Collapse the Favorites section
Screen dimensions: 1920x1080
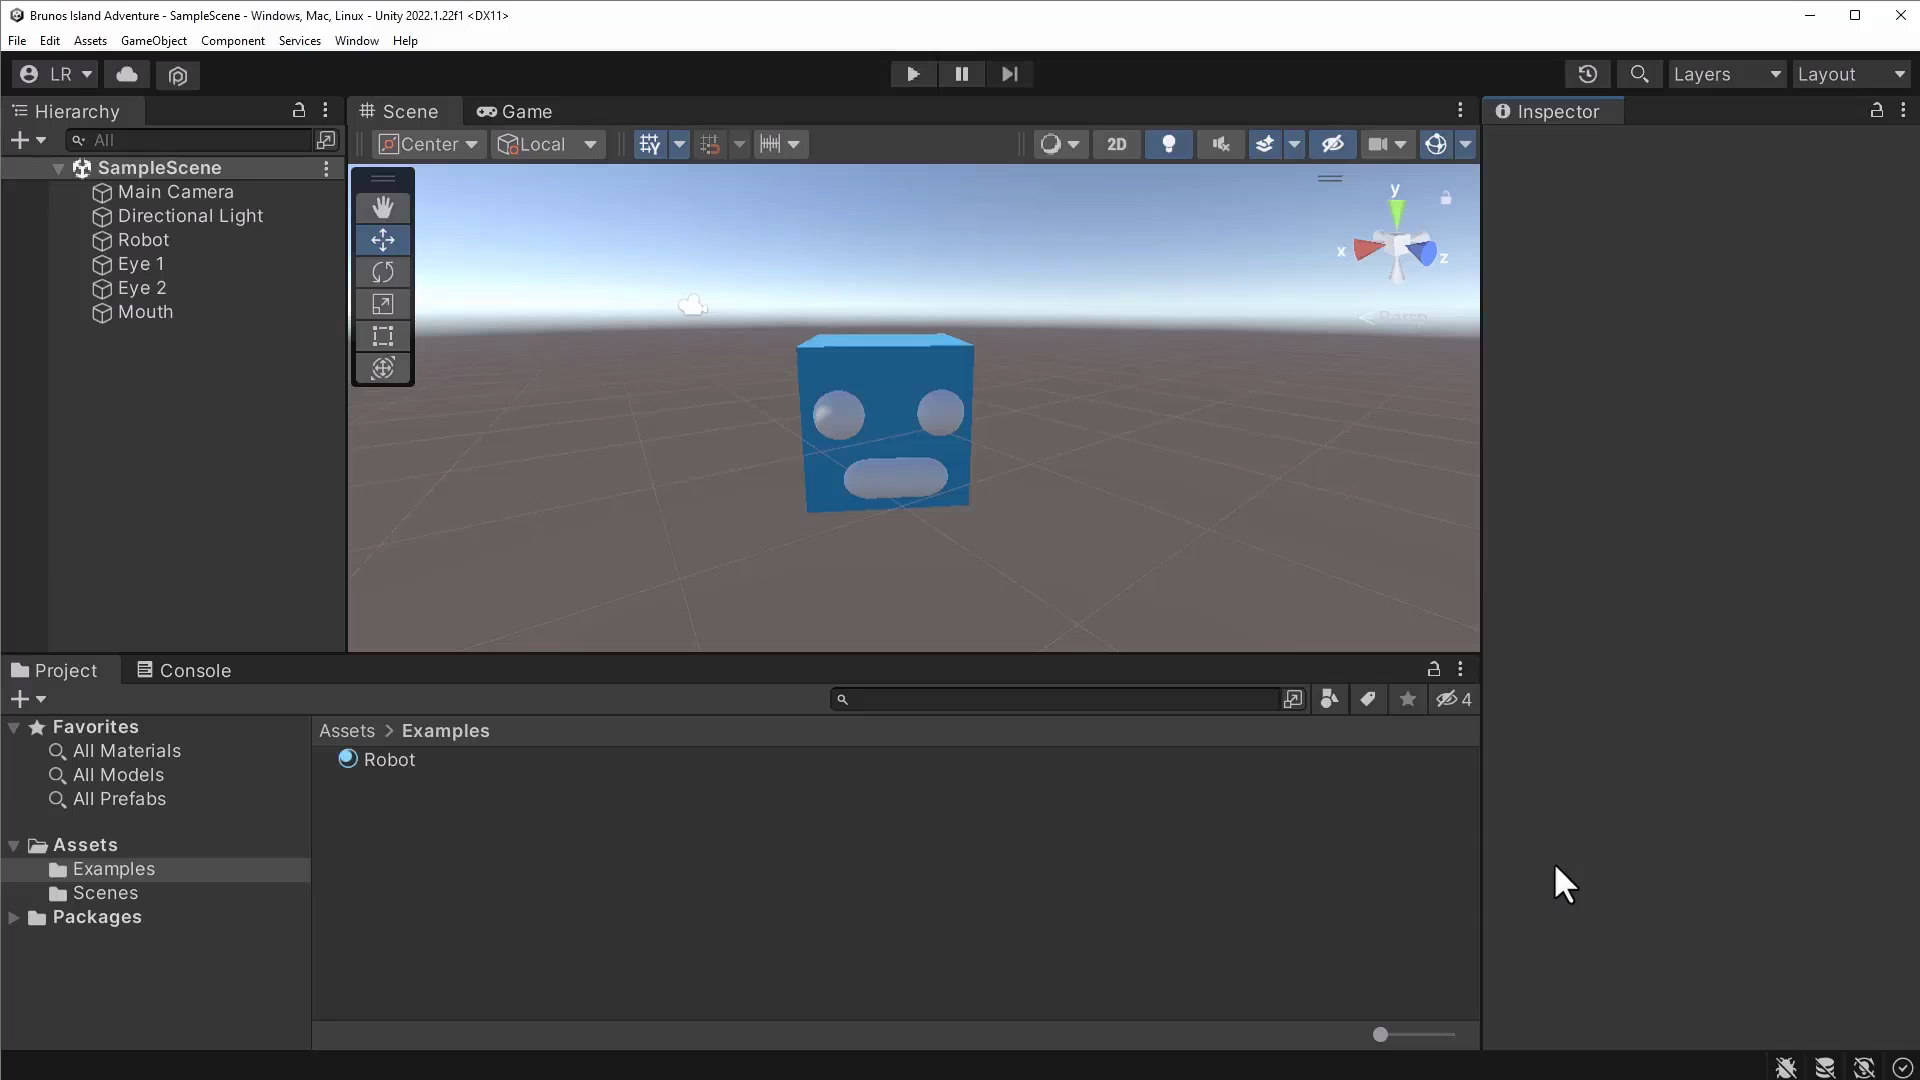coord(14,728)
